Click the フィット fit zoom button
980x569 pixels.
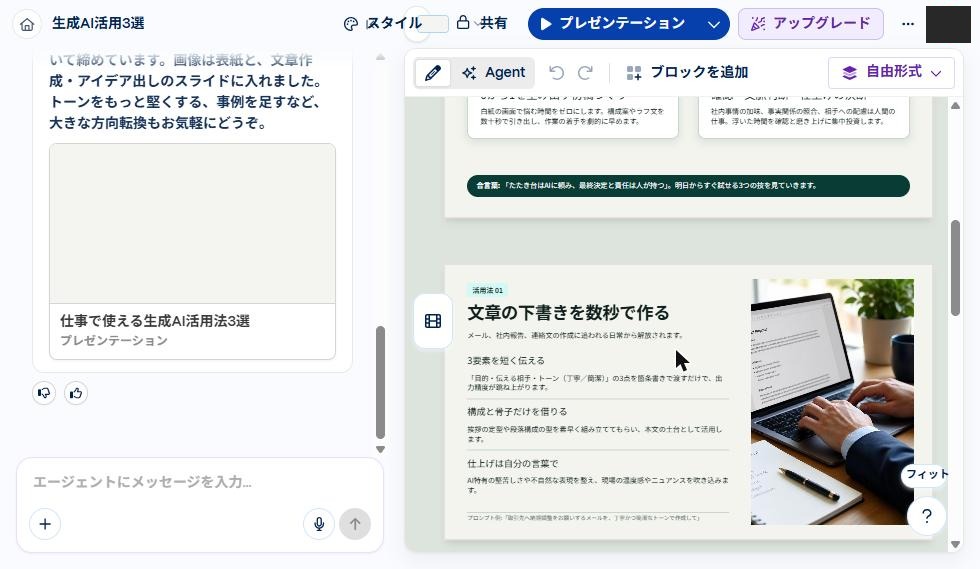[x=926, y=475]
